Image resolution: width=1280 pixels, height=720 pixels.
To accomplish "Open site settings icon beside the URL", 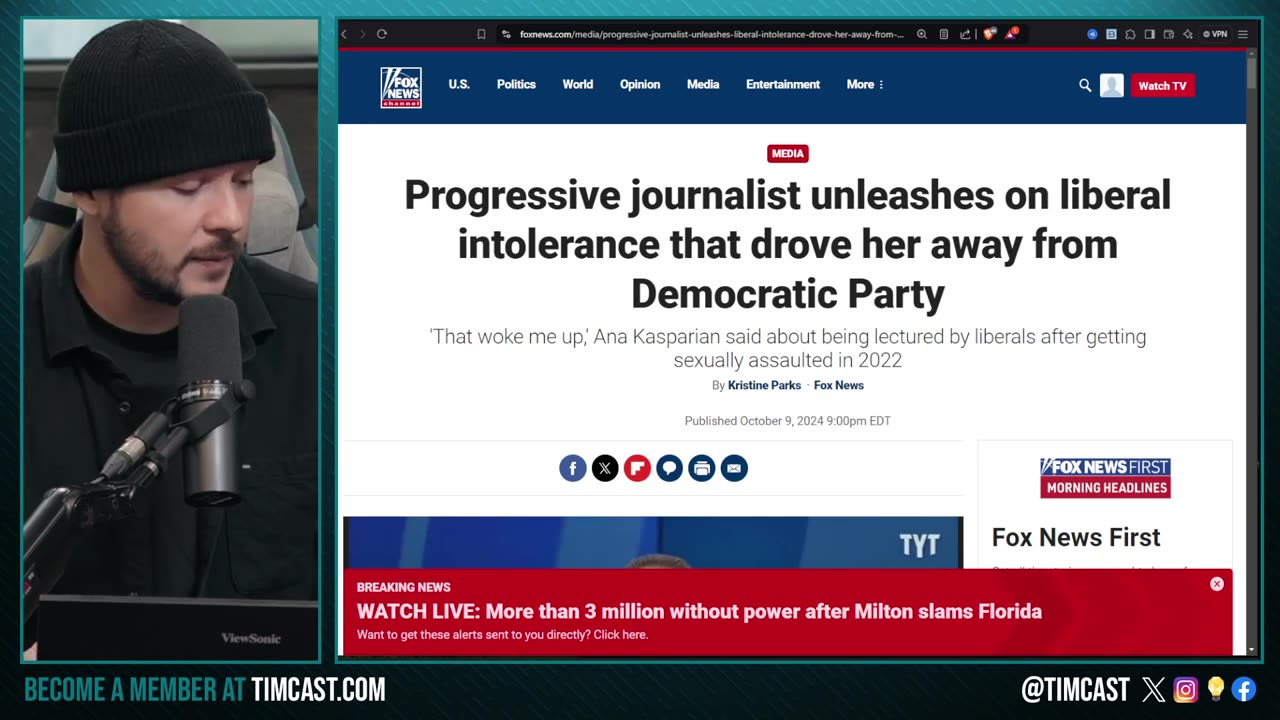I will (506, 34).
